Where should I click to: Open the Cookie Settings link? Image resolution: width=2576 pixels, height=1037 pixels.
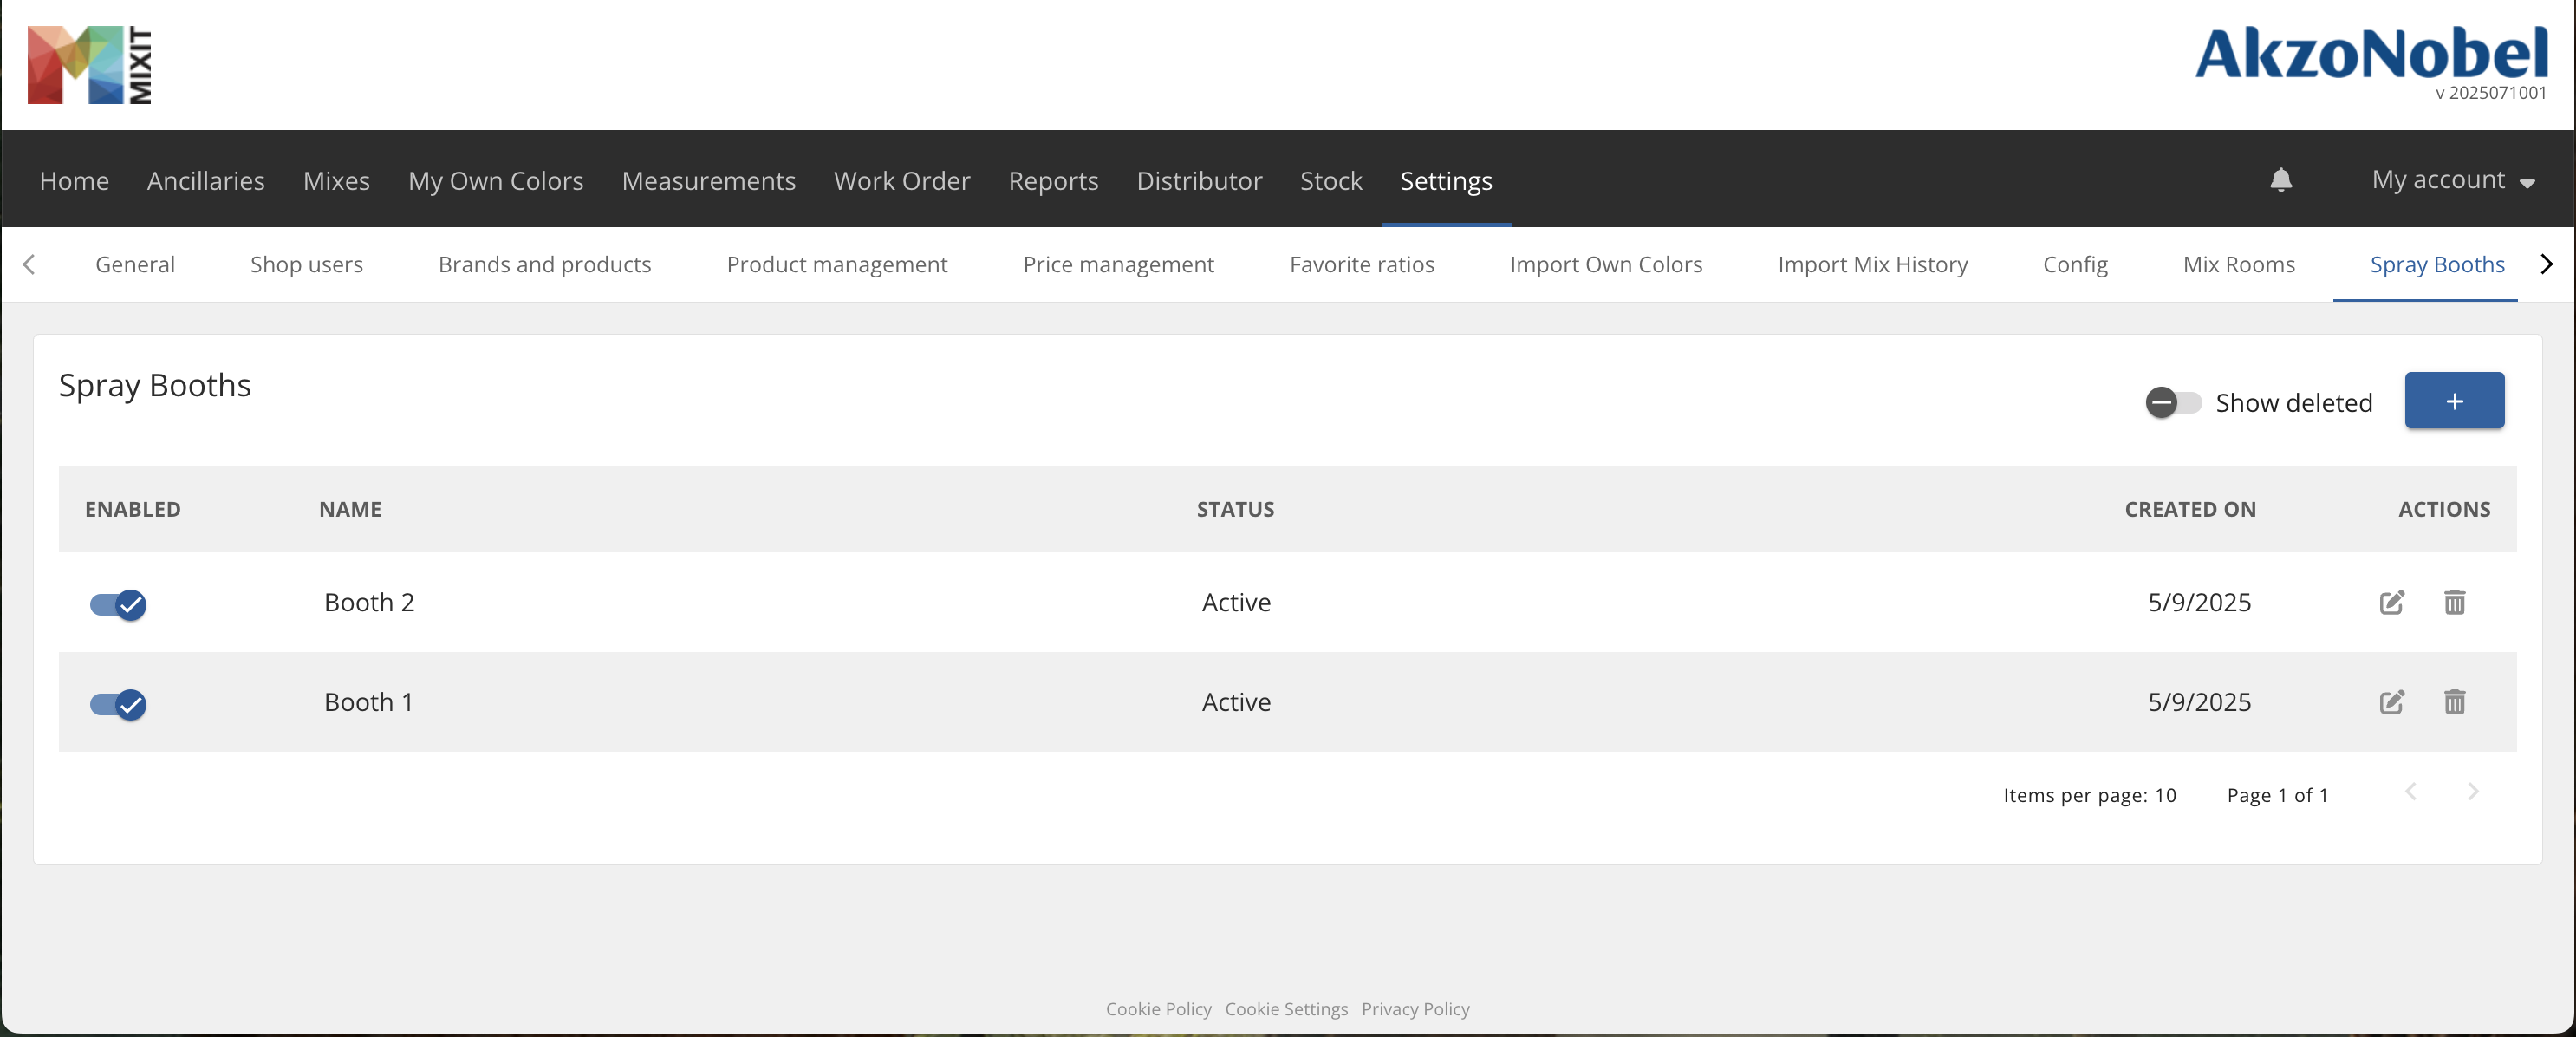[1286, 1009]
